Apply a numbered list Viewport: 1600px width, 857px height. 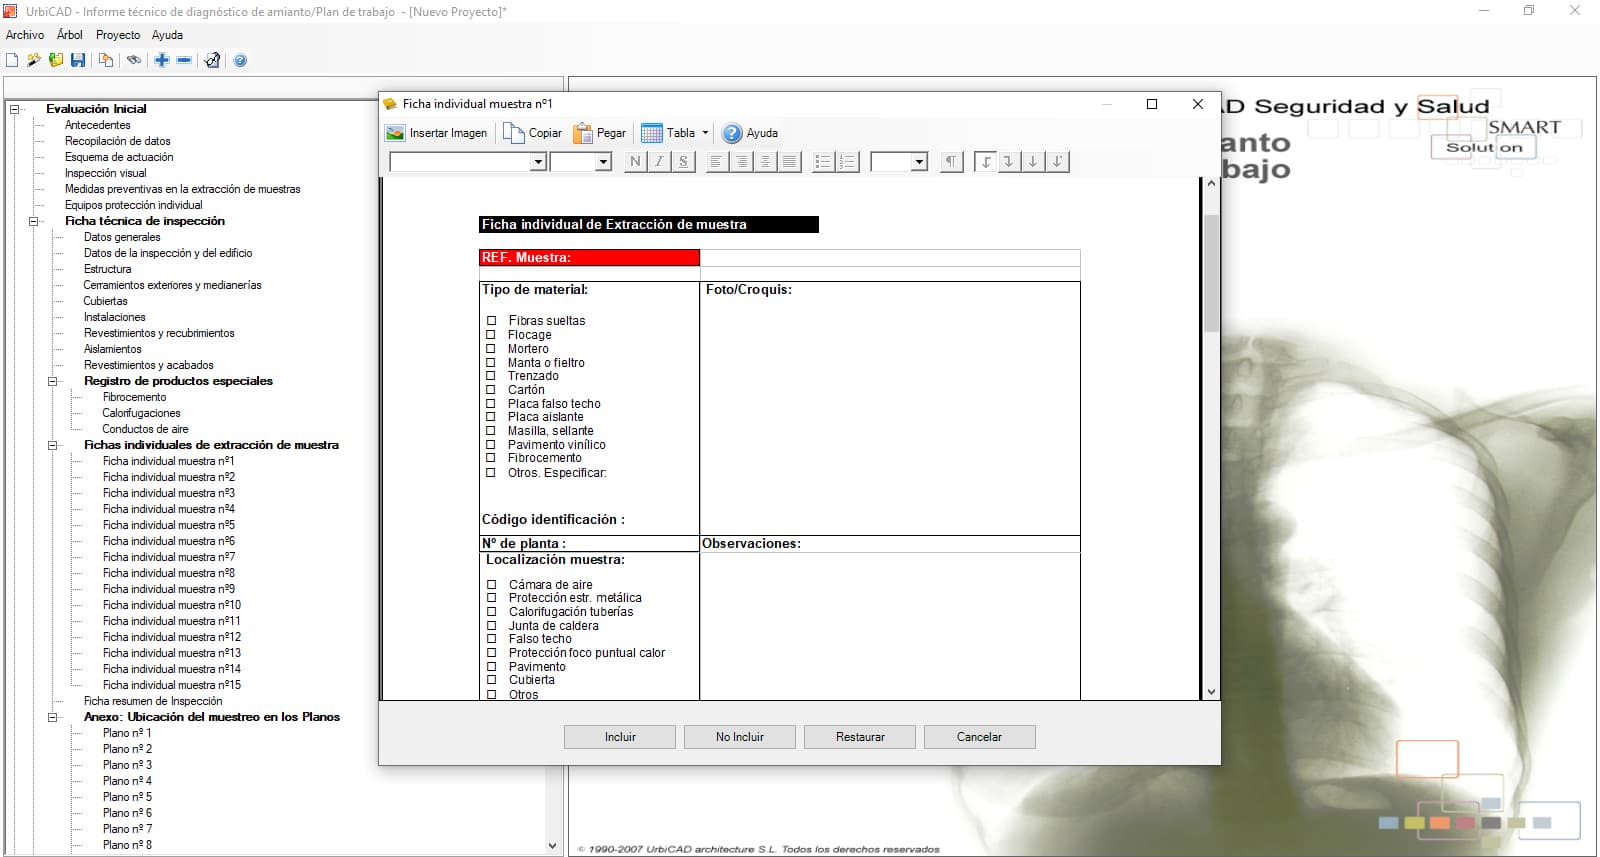(847, 162)
